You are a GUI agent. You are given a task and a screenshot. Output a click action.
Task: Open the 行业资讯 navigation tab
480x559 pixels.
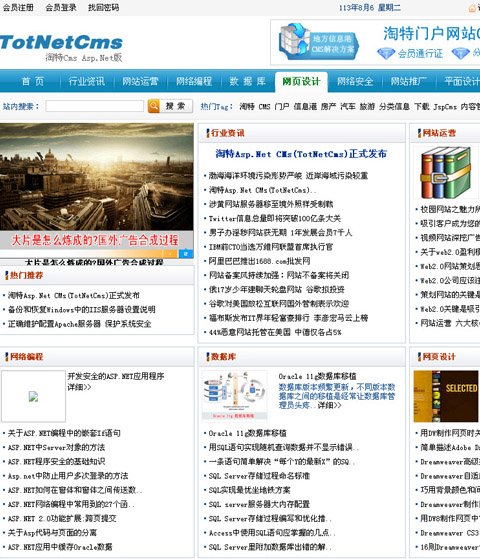coord(87,81)
